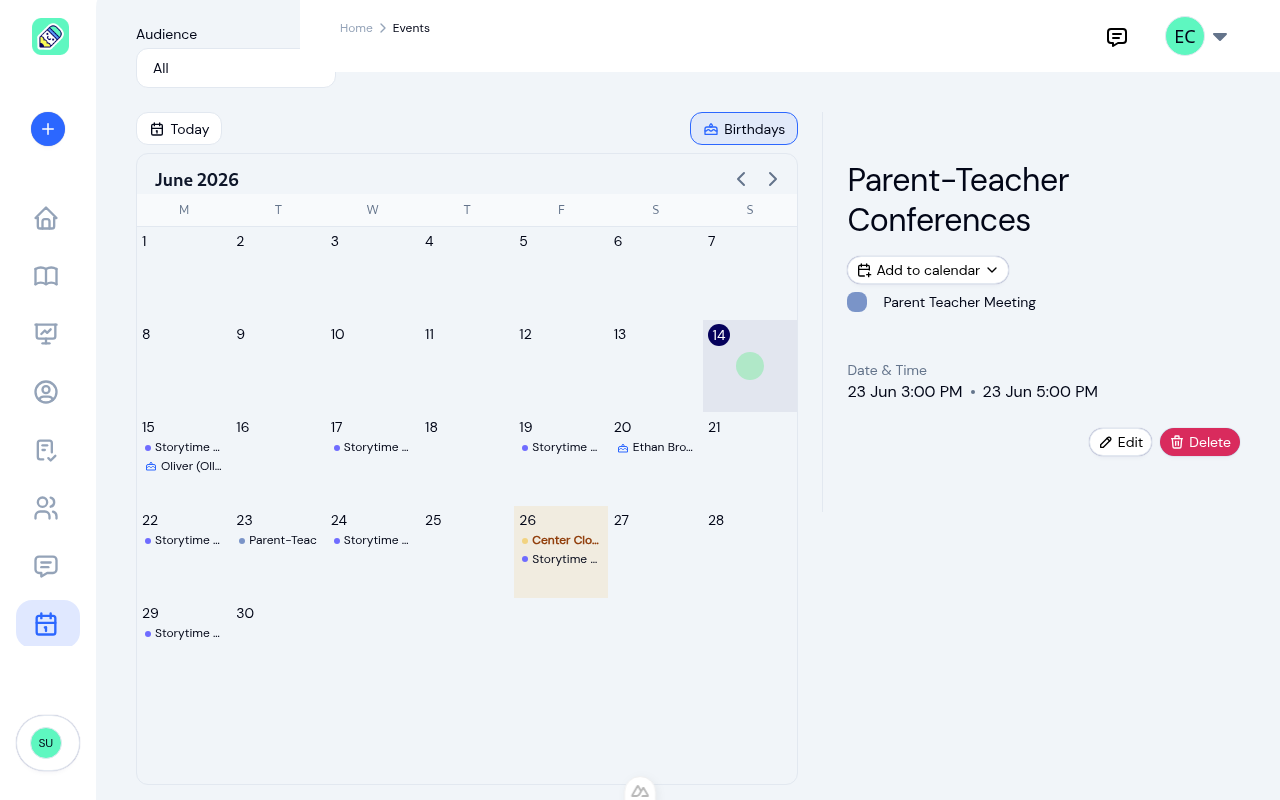Toggle the Birthdays filter button
Screen dimensions: 1280x800
pyautogui.click(x=744, y=129)
